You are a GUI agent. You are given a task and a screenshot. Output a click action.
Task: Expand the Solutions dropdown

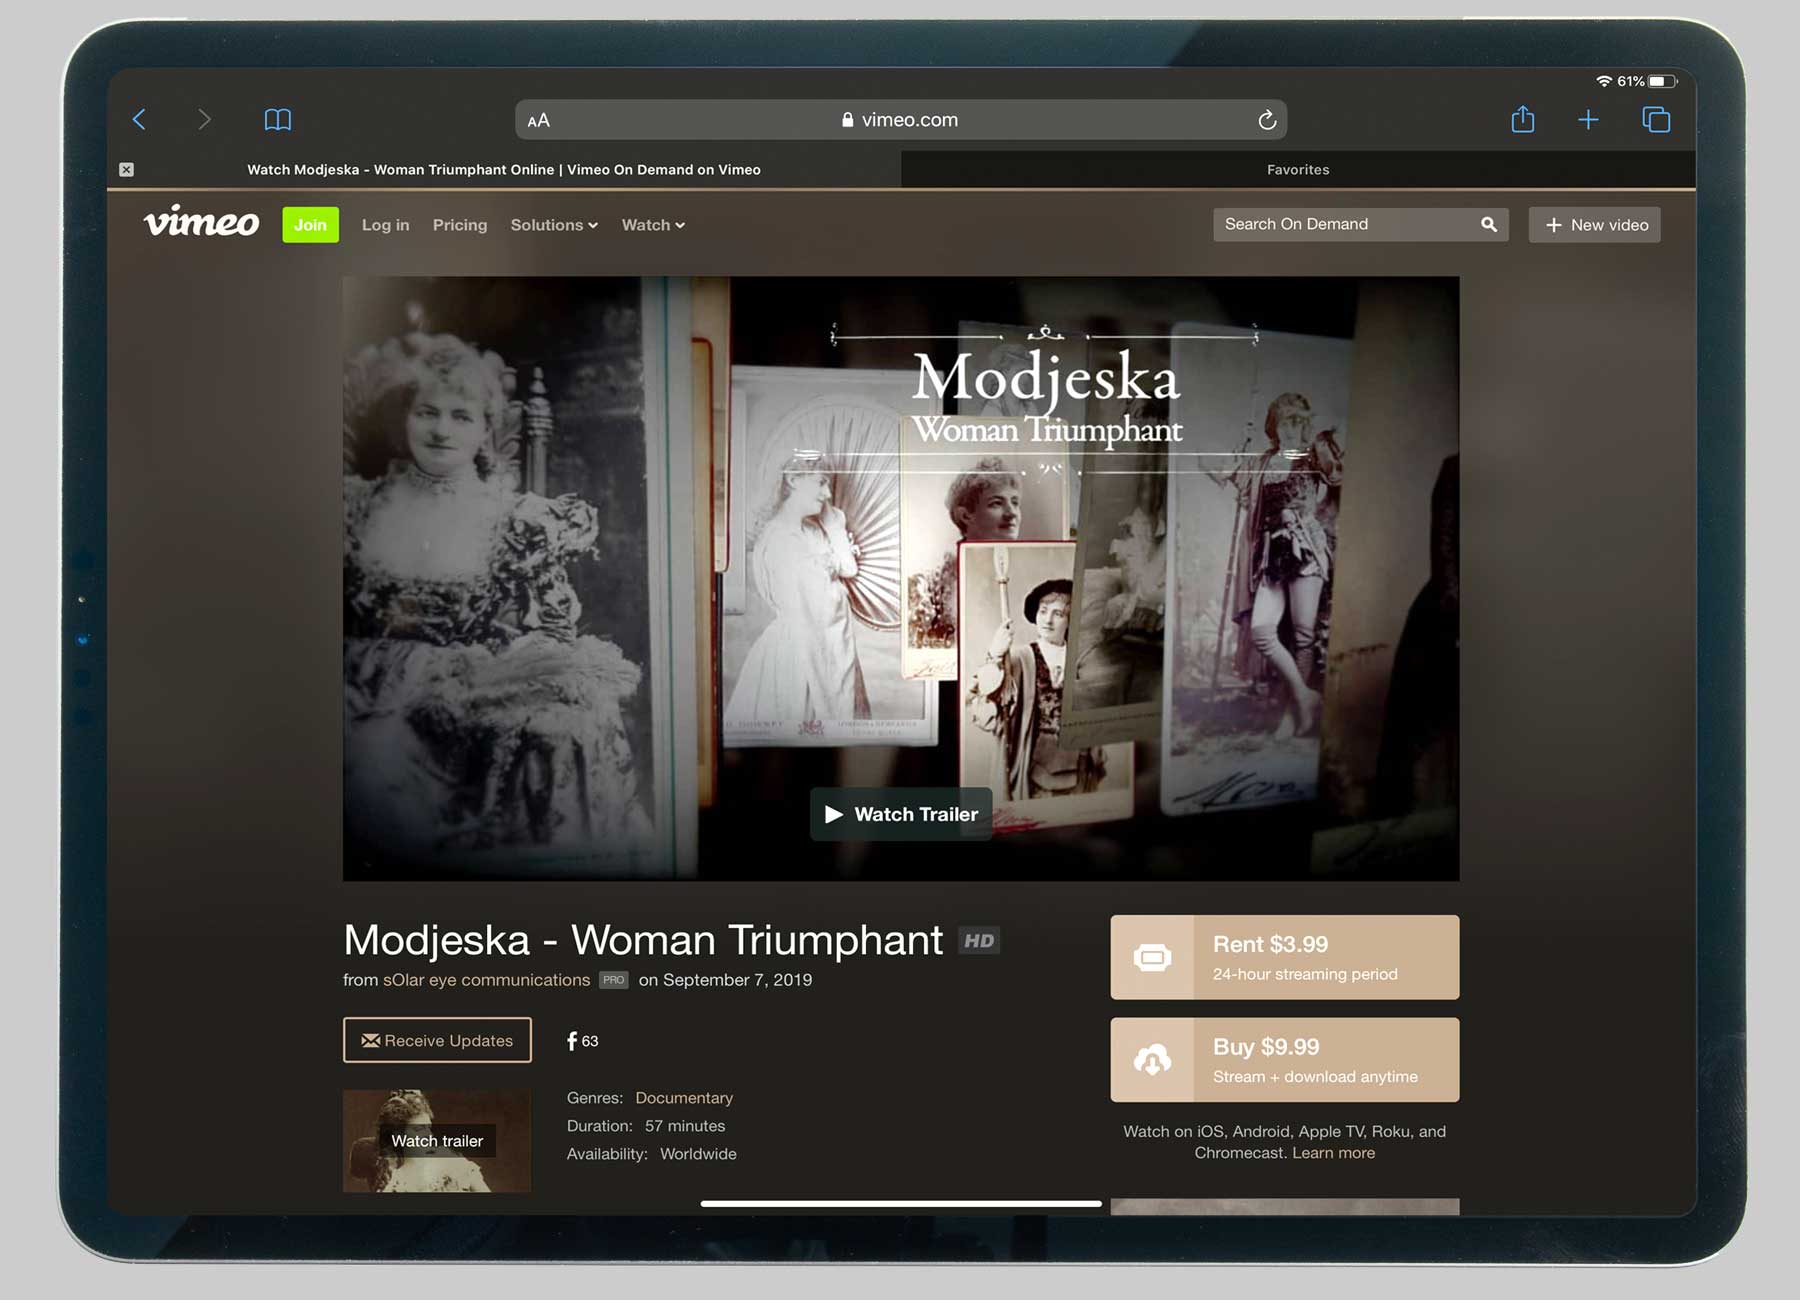[554, 225]
